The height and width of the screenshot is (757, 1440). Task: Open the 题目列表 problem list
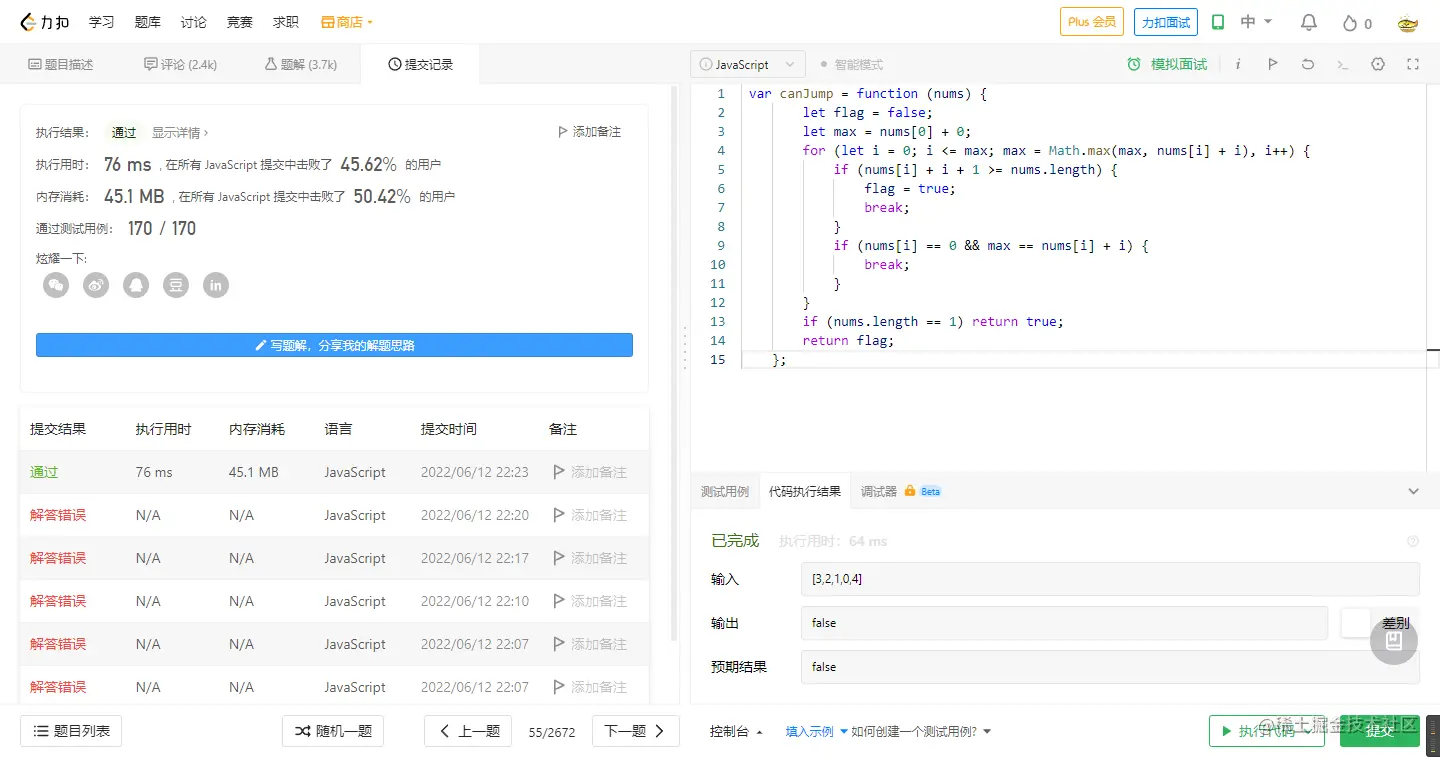71,731
